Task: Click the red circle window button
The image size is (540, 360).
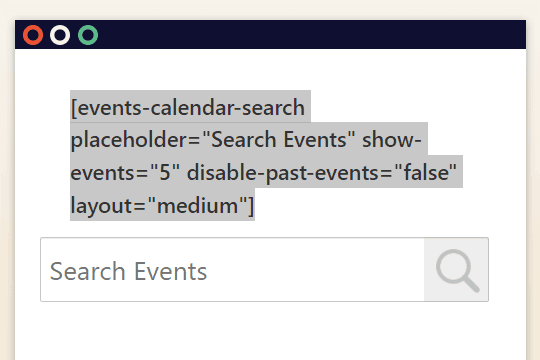Action: tap(33, 35)
